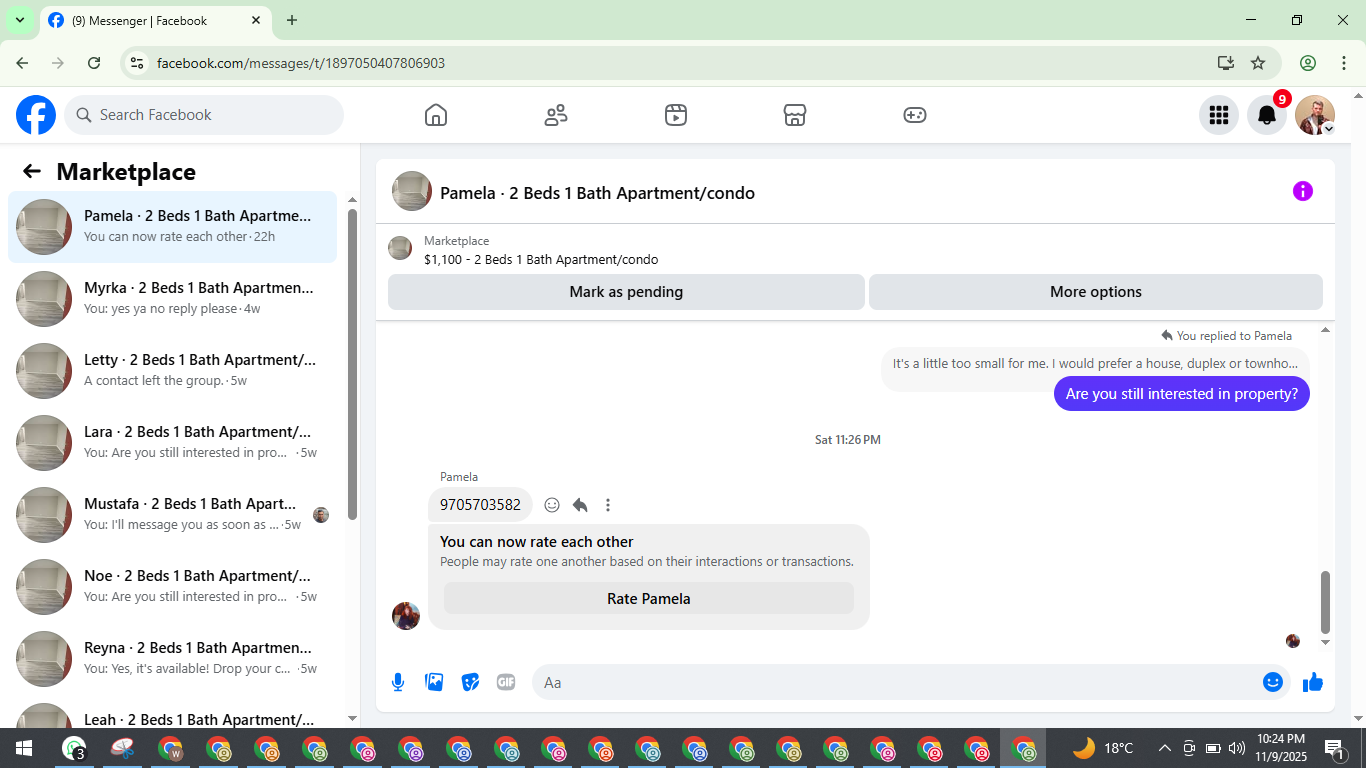Viewport: 1366px width, 768px height.
Task: Open Reyna conversation in the list
Action: click(172, 659)
